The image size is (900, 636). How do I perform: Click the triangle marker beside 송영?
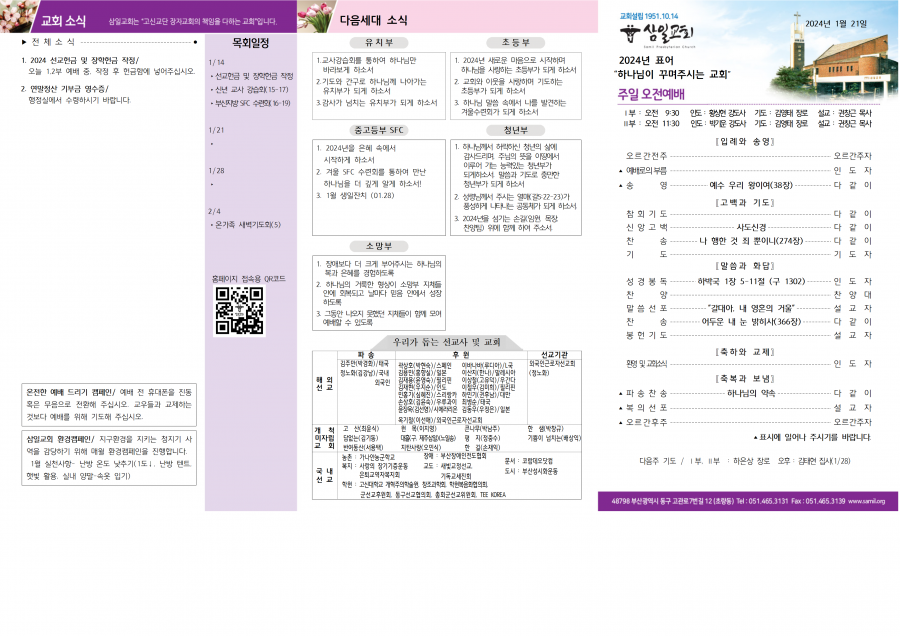point(620,186)
